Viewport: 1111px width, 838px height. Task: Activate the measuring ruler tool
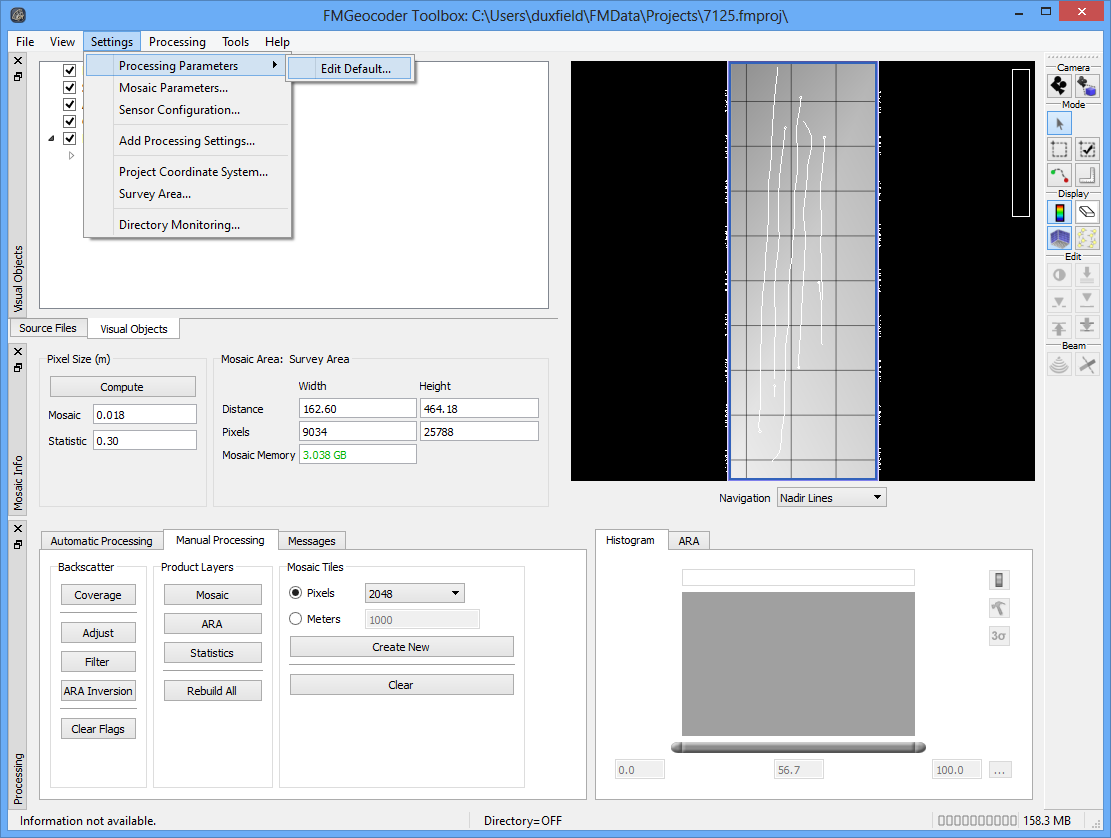1087,176
